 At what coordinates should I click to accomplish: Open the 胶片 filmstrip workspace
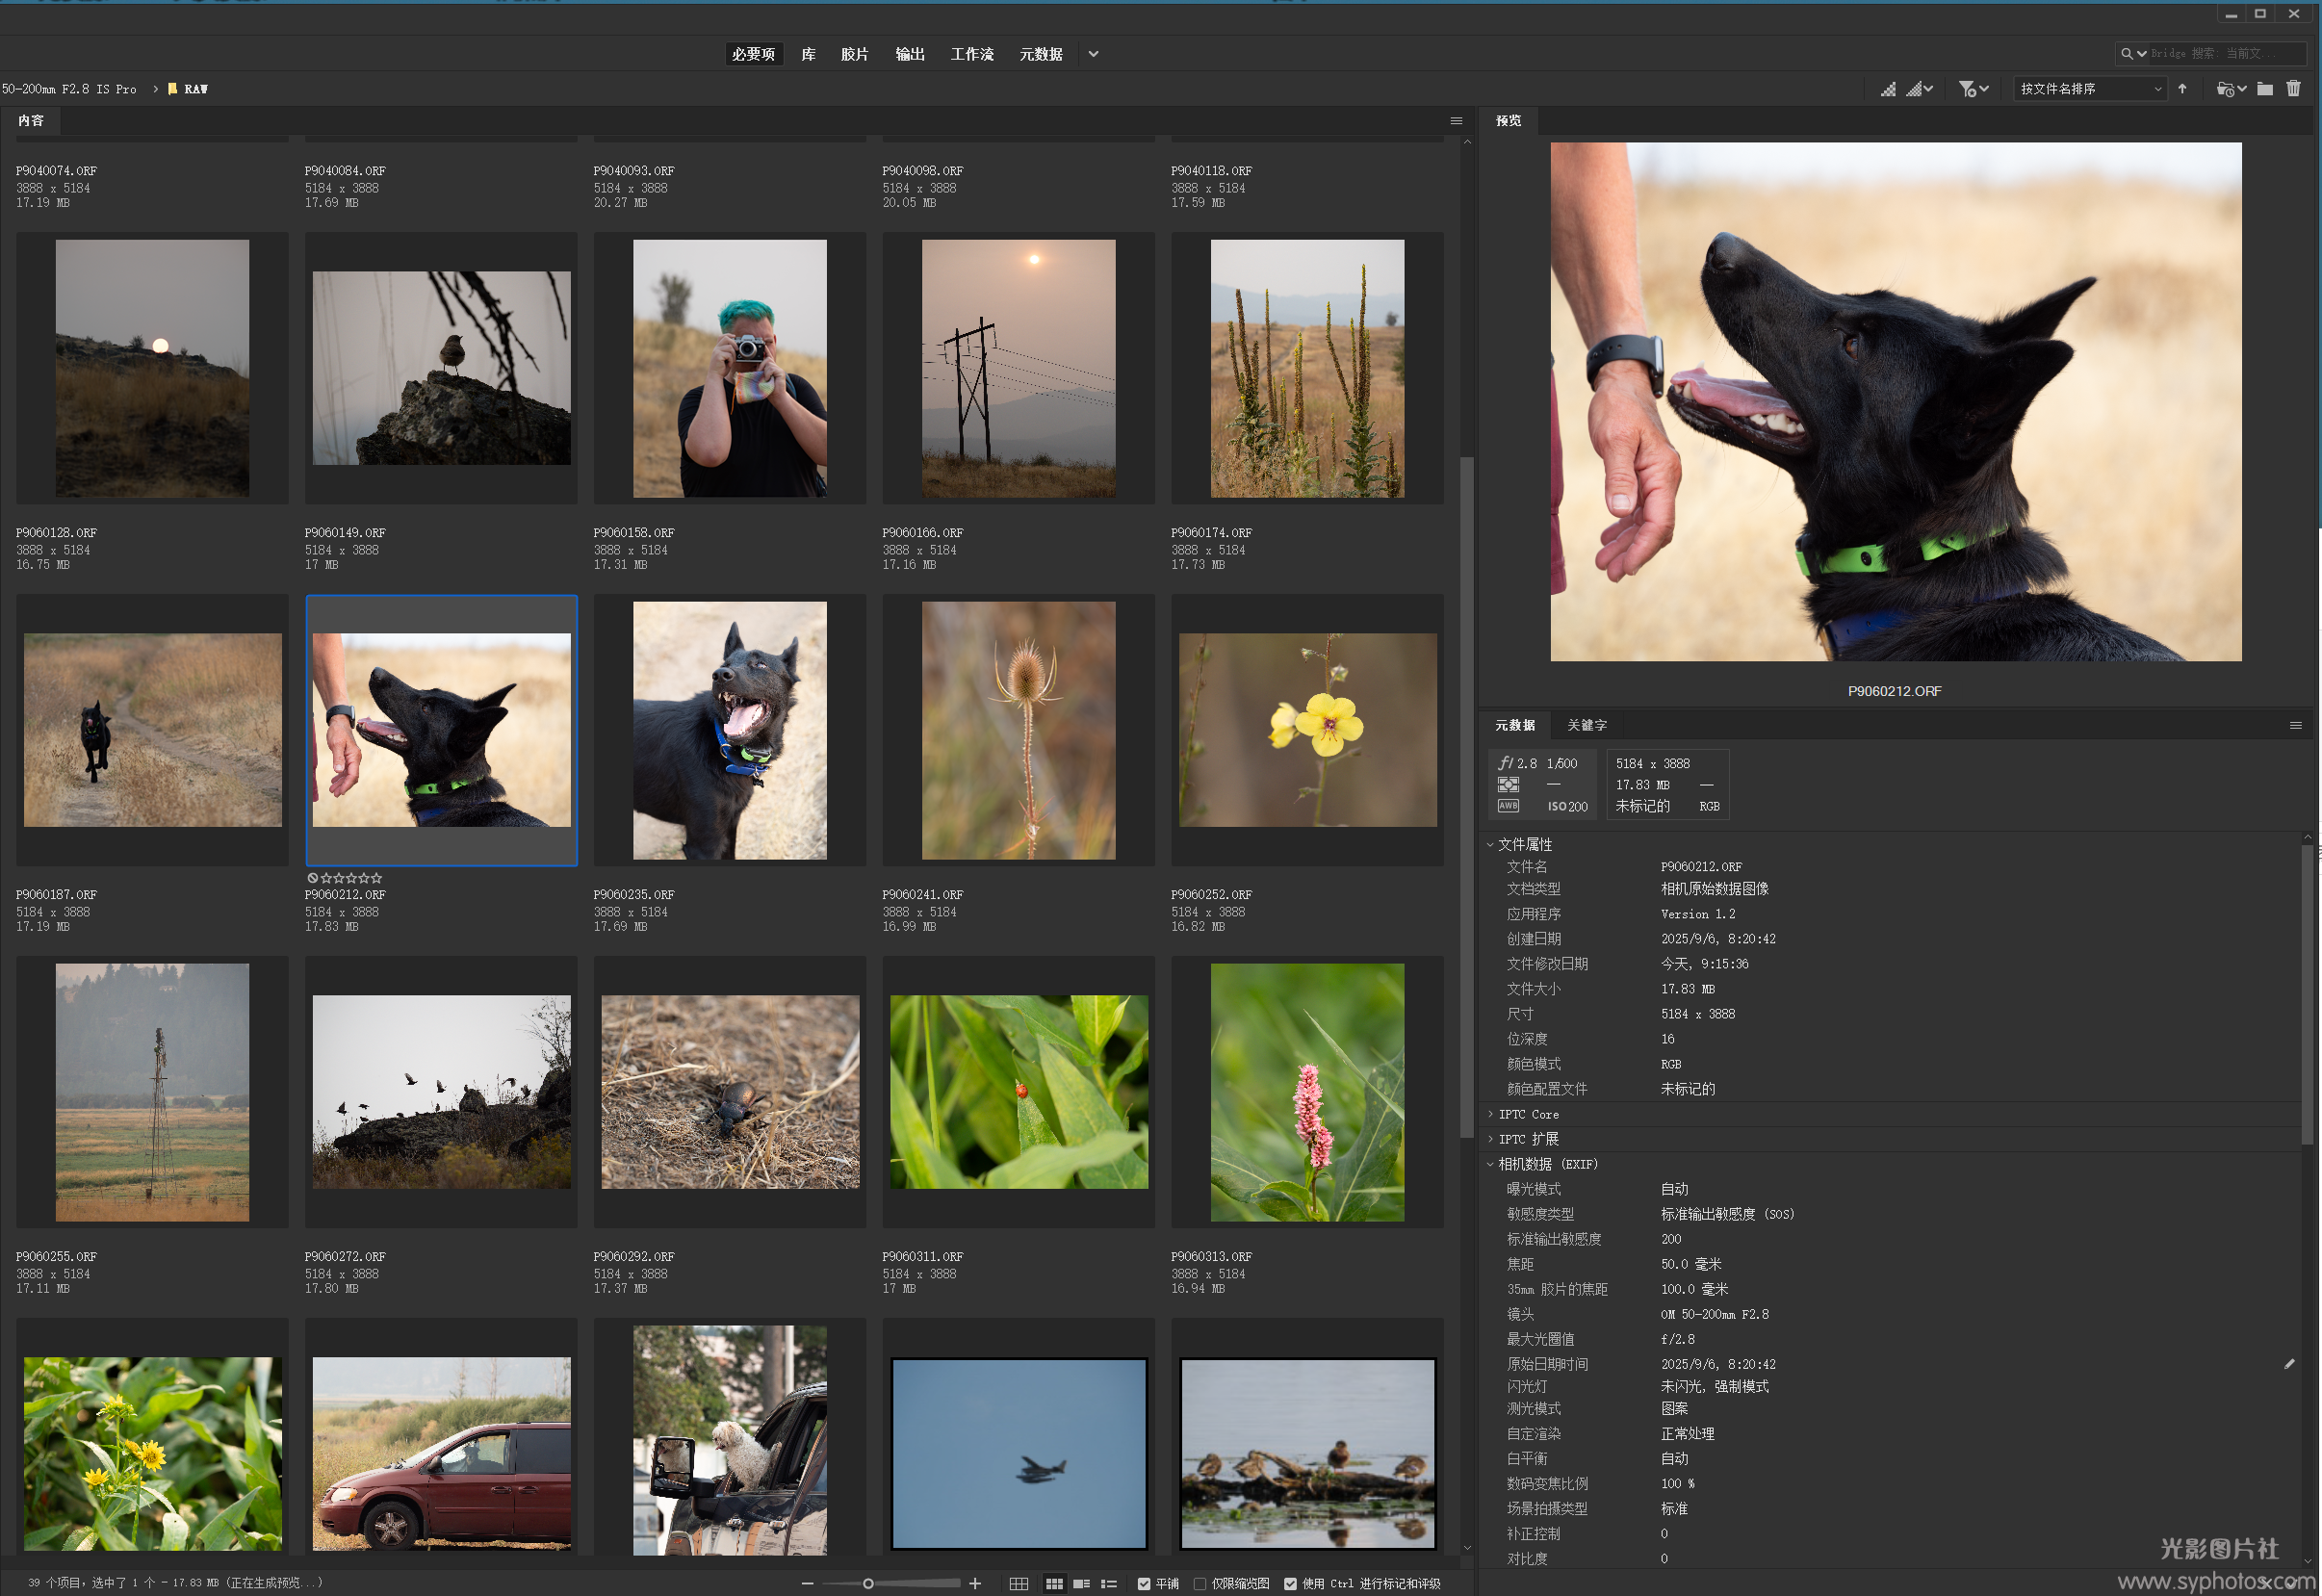tap(854, 54)
